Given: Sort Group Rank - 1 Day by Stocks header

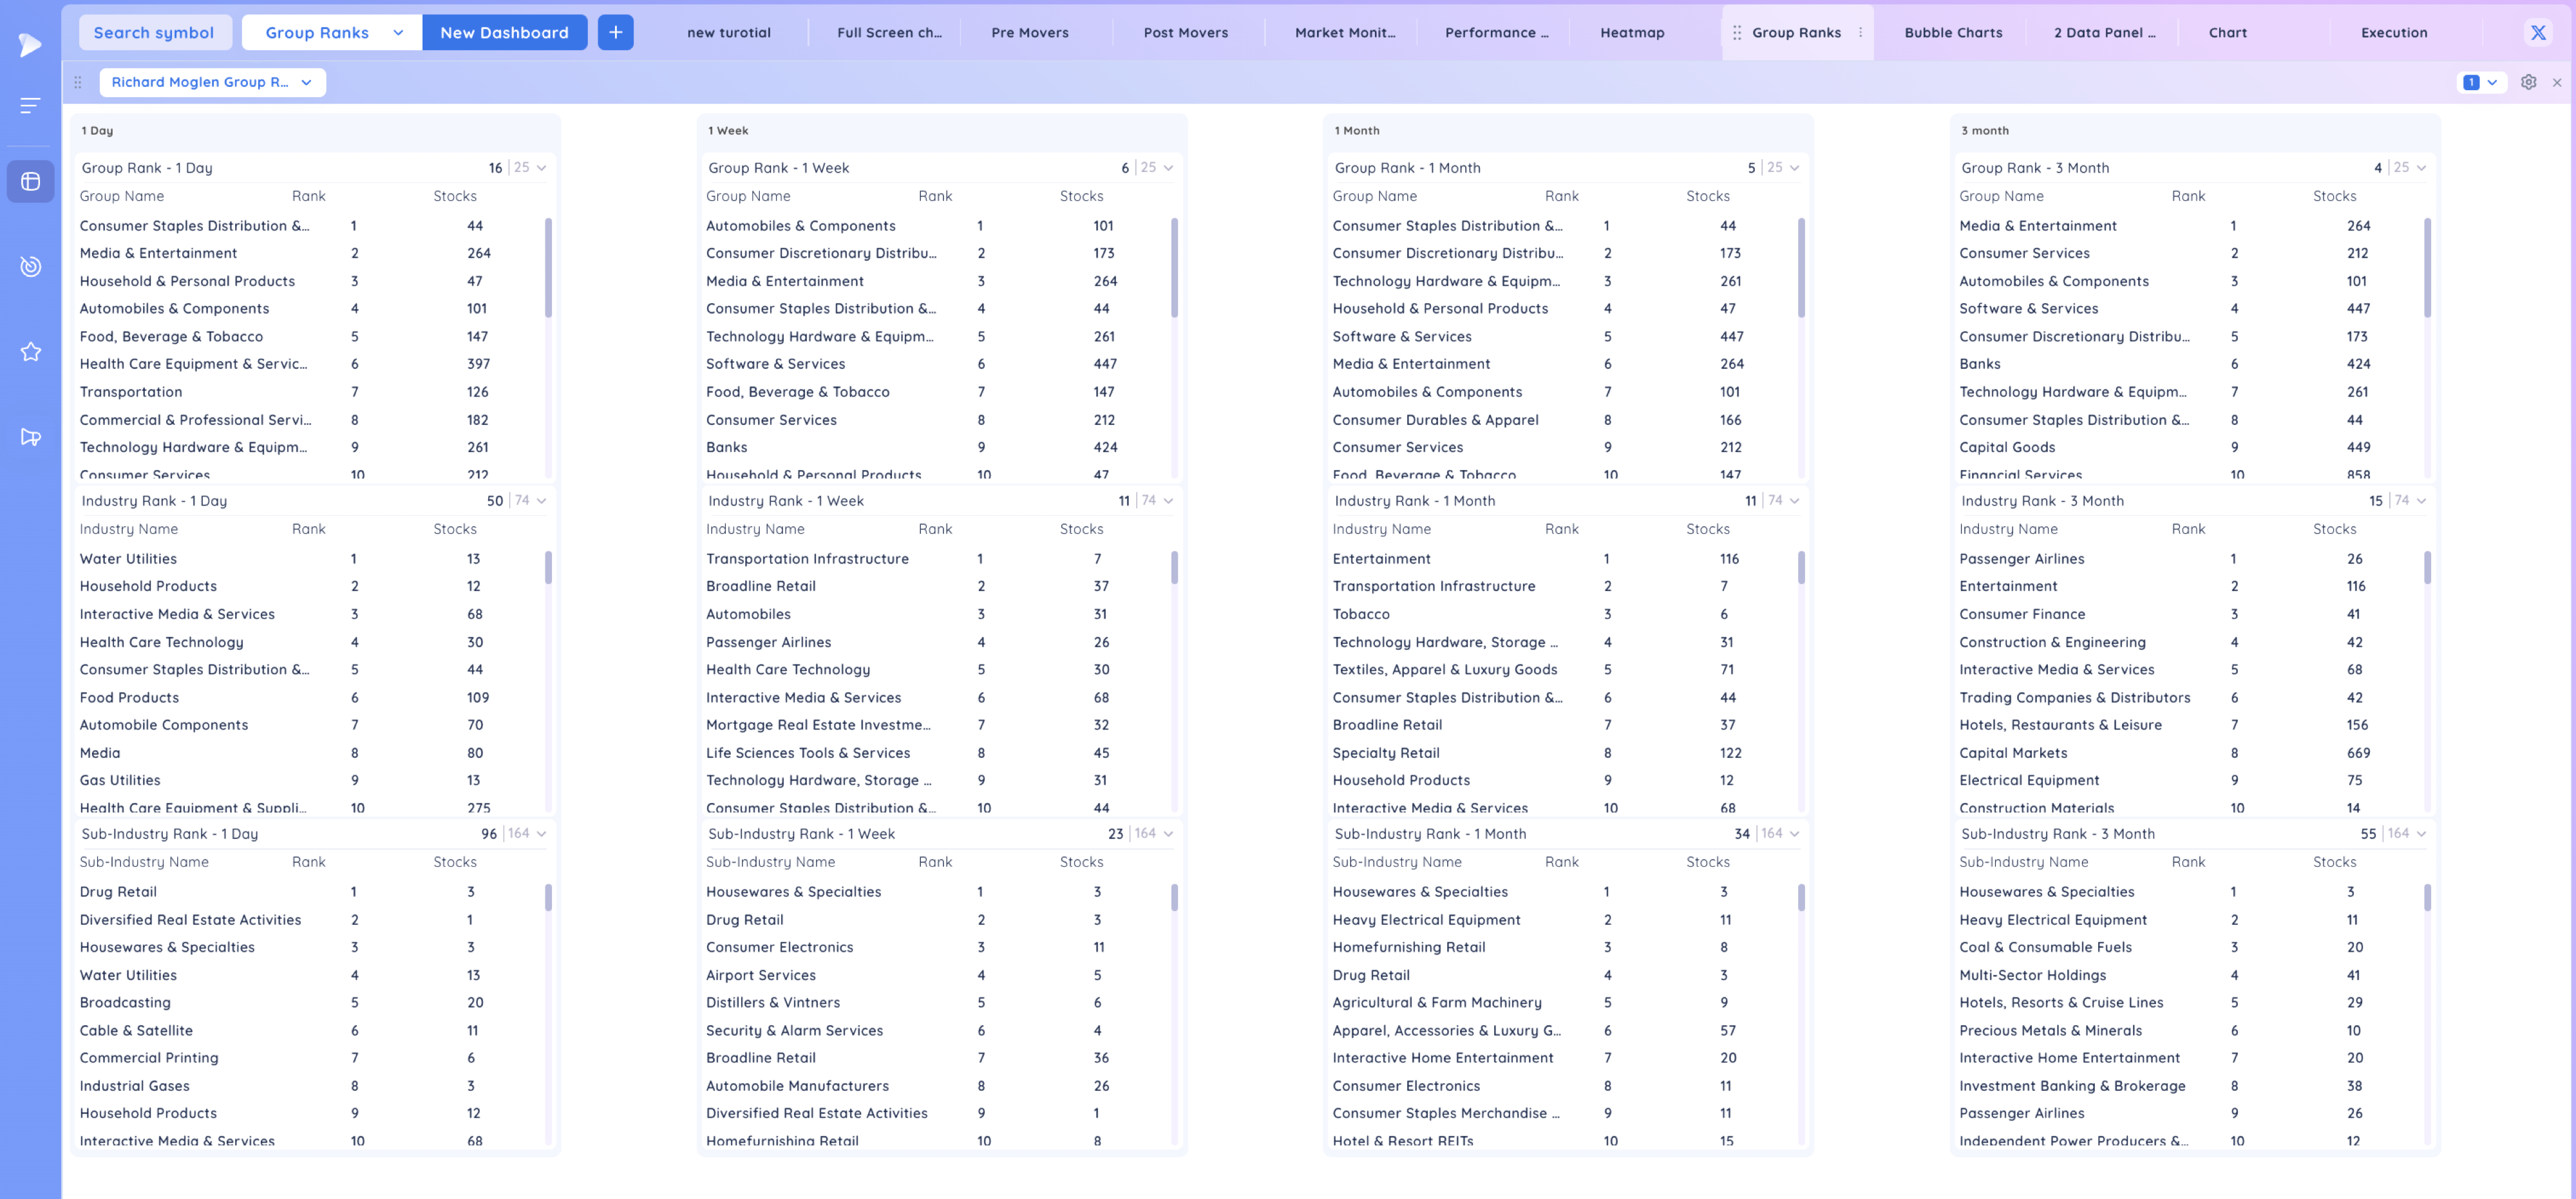Looking at the screenshot, I should 455,196.
